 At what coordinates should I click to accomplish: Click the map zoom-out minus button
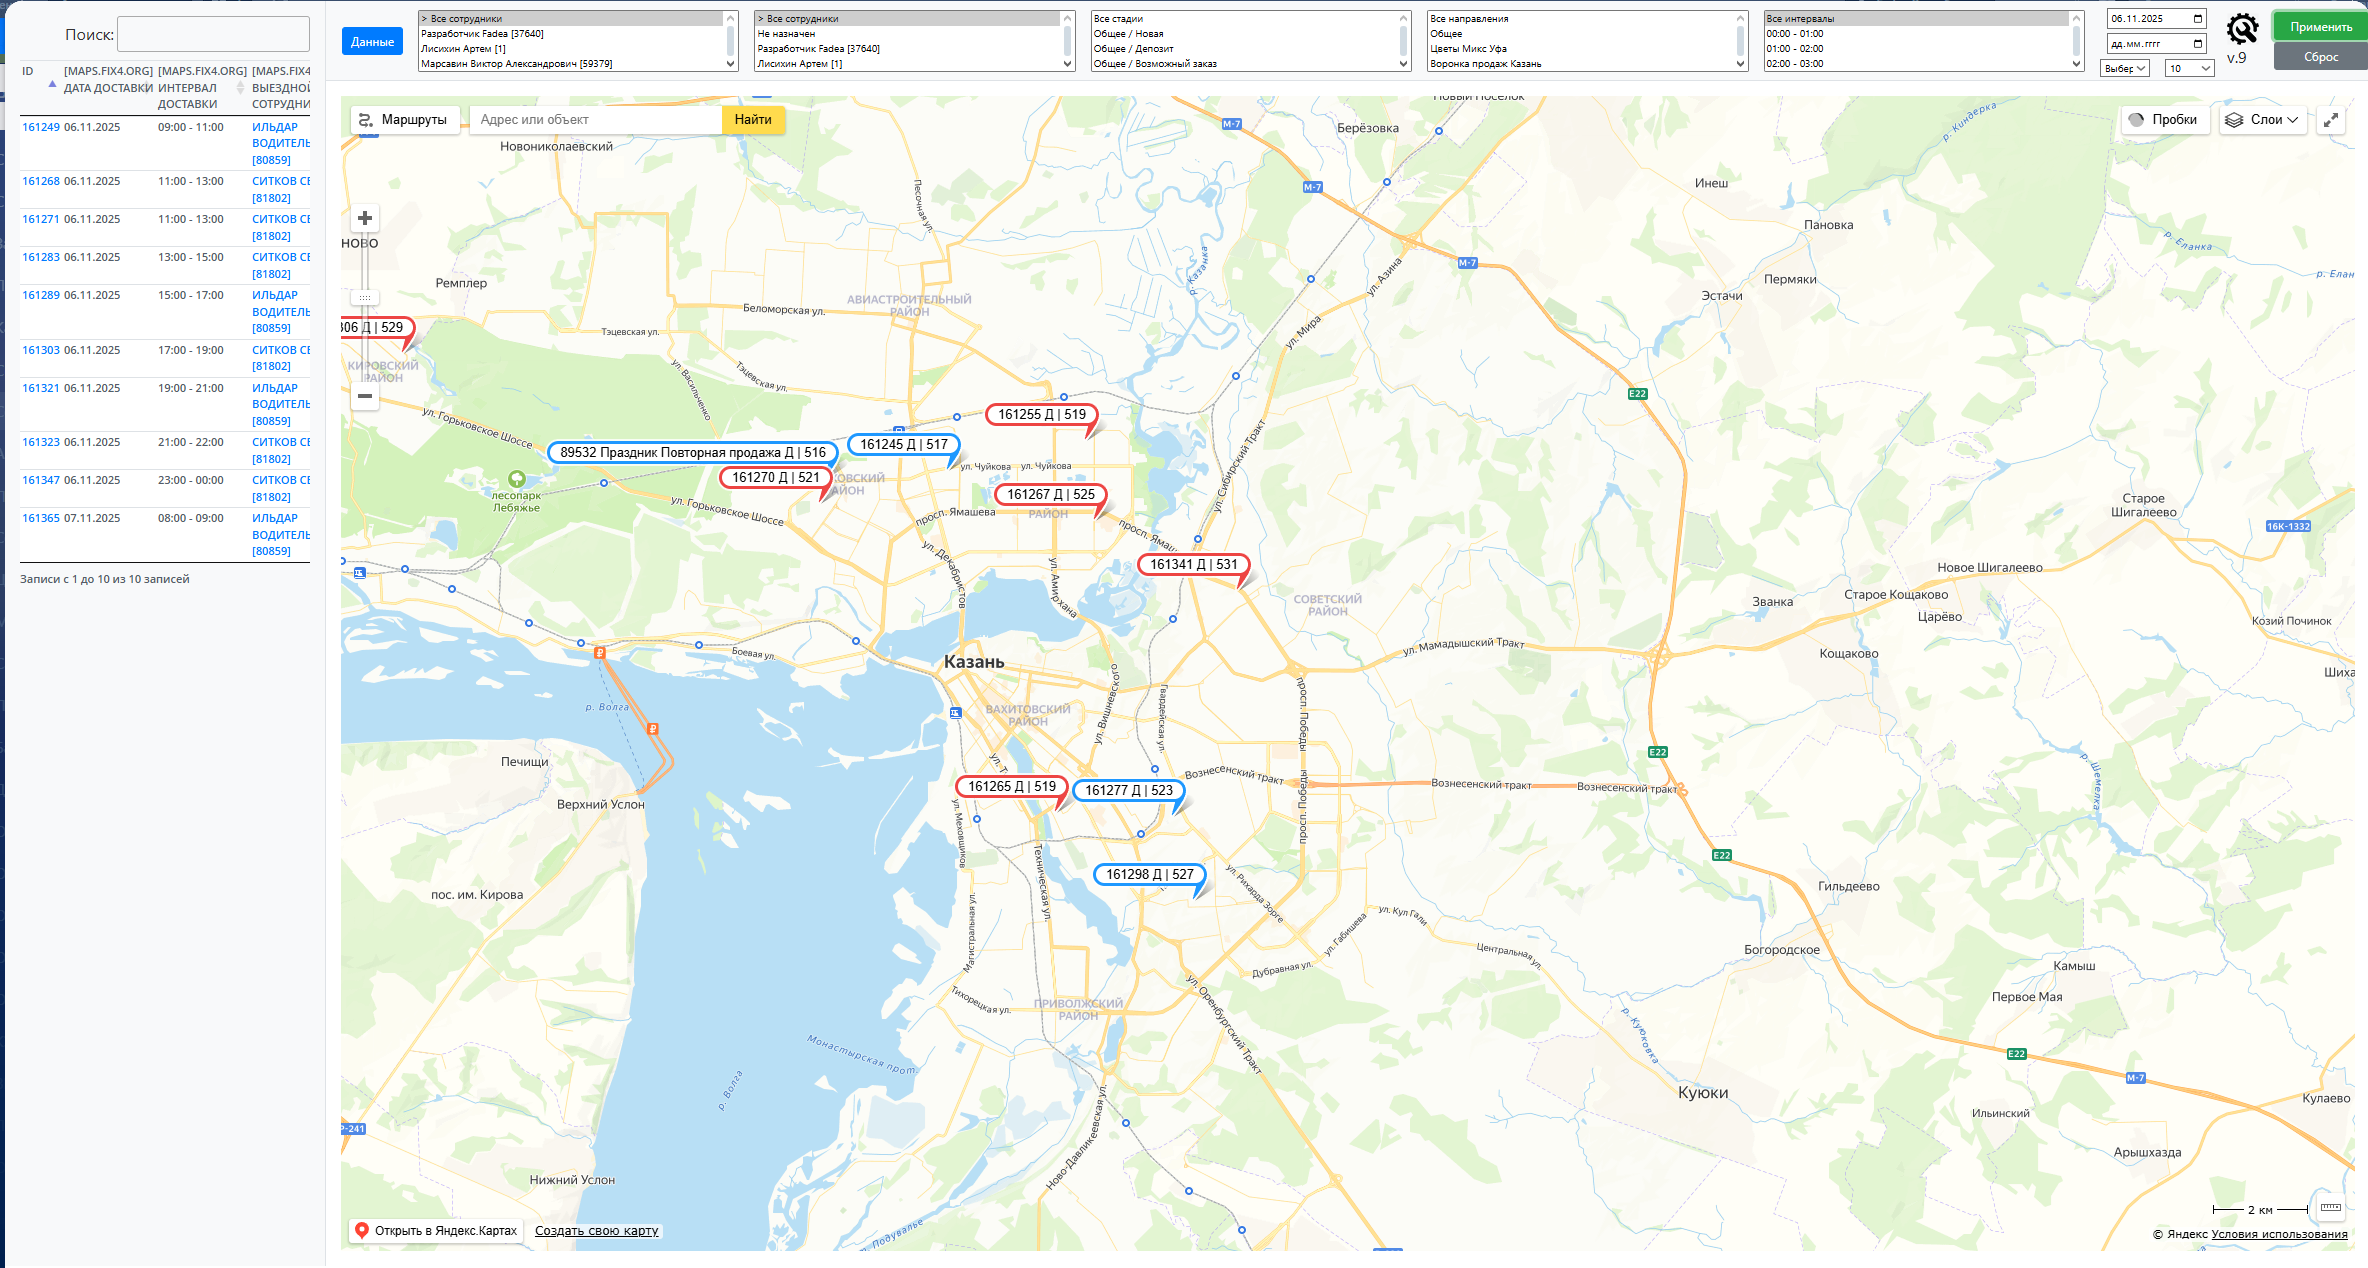coord(365,396)
